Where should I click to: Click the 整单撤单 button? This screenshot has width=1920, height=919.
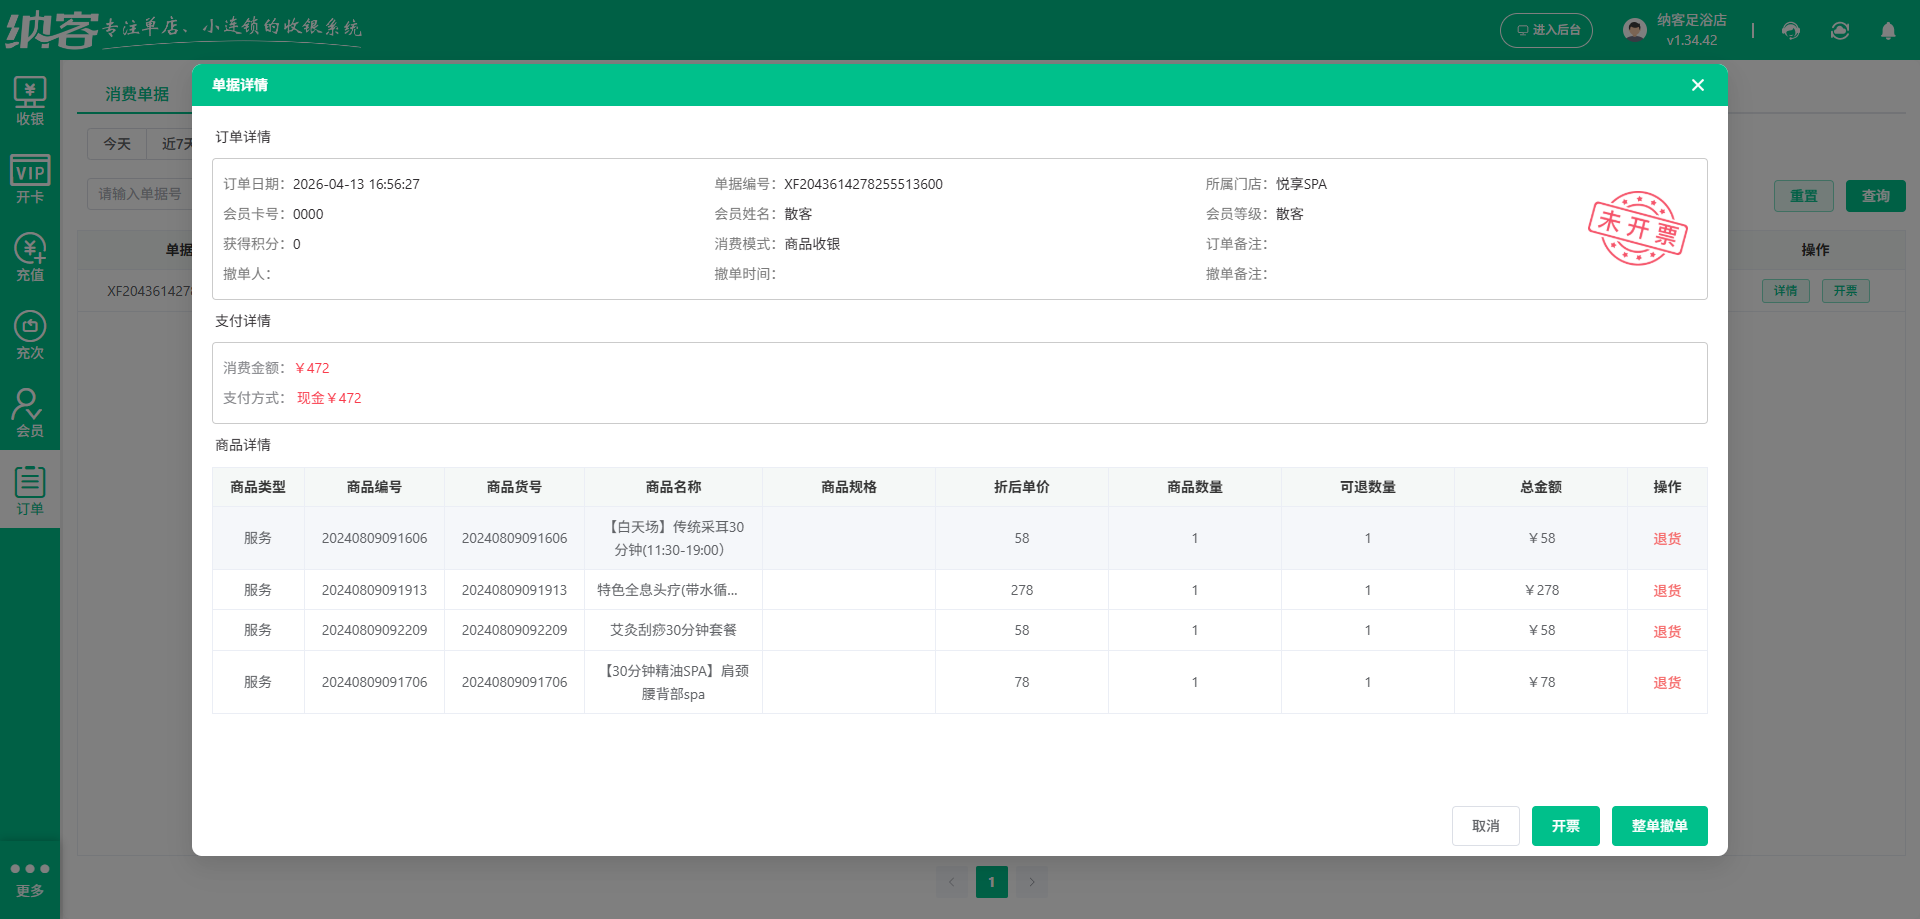(x=1659, y=826)
